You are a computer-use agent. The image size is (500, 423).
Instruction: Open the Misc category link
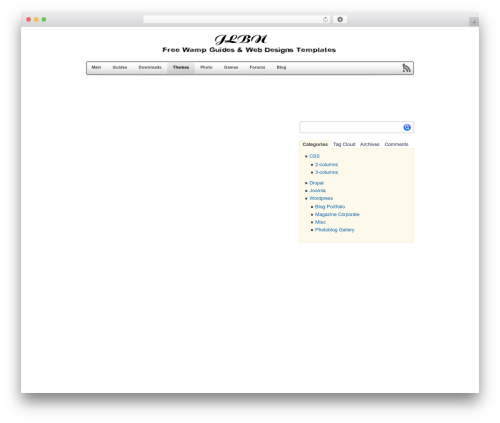coord(320,222)
